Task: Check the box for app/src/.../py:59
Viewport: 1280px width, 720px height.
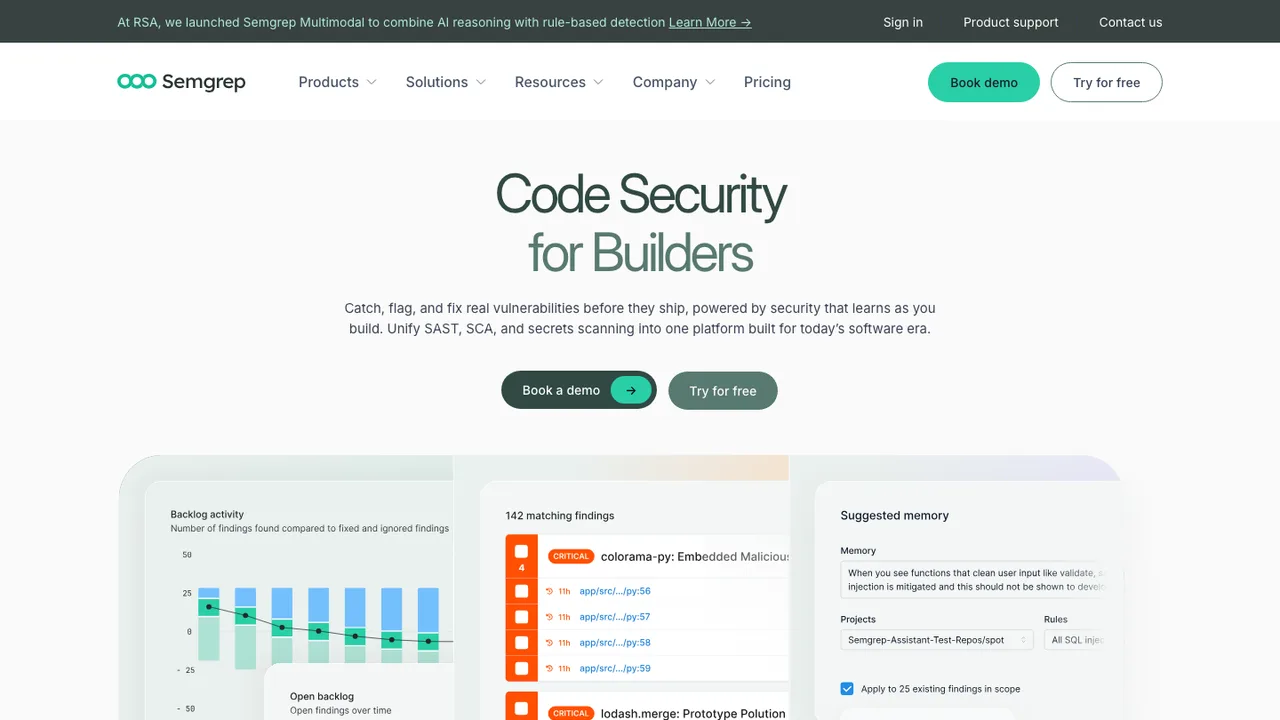Action: (521, 669)
